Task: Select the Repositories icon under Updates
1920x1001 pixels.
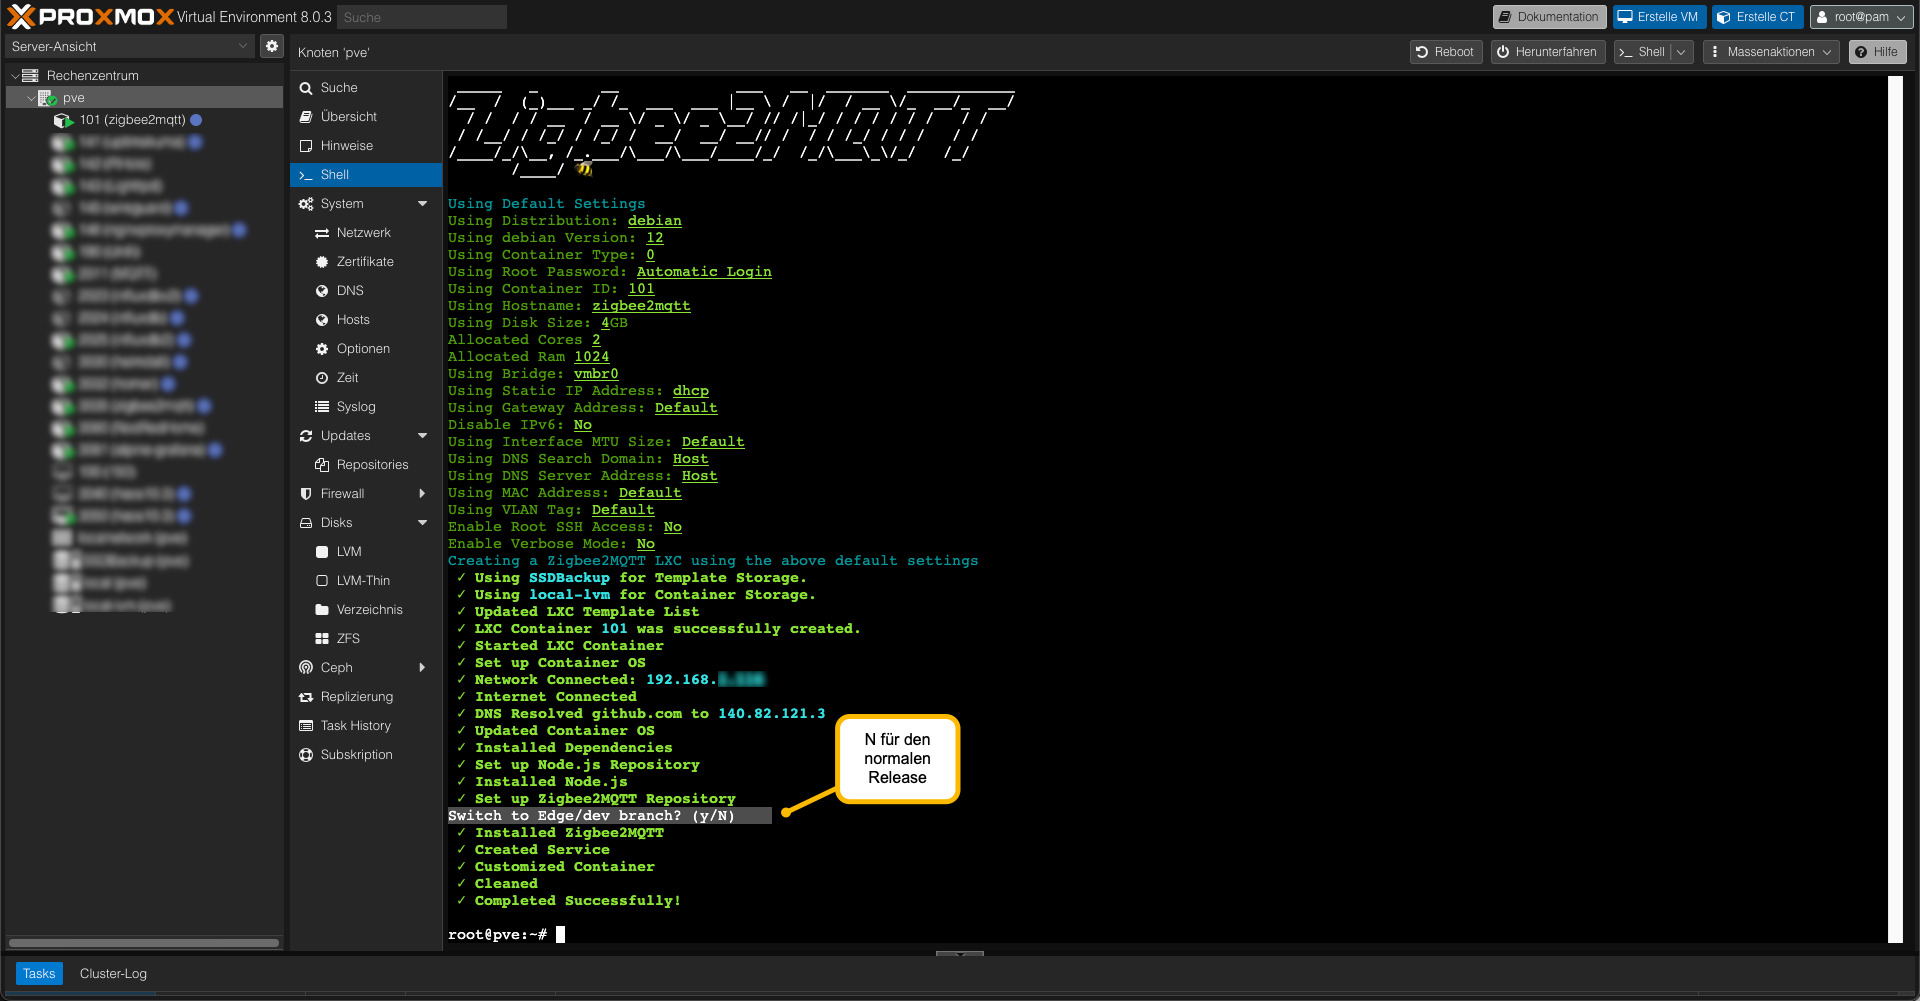Action: tap(321, 464)
